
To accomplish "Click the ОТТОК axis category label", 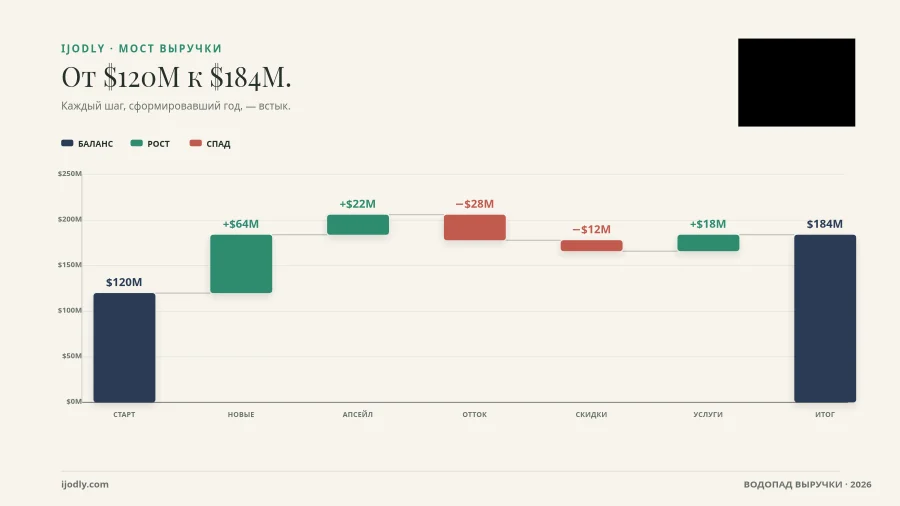I will pyautogui.click(x=475, y=414).
